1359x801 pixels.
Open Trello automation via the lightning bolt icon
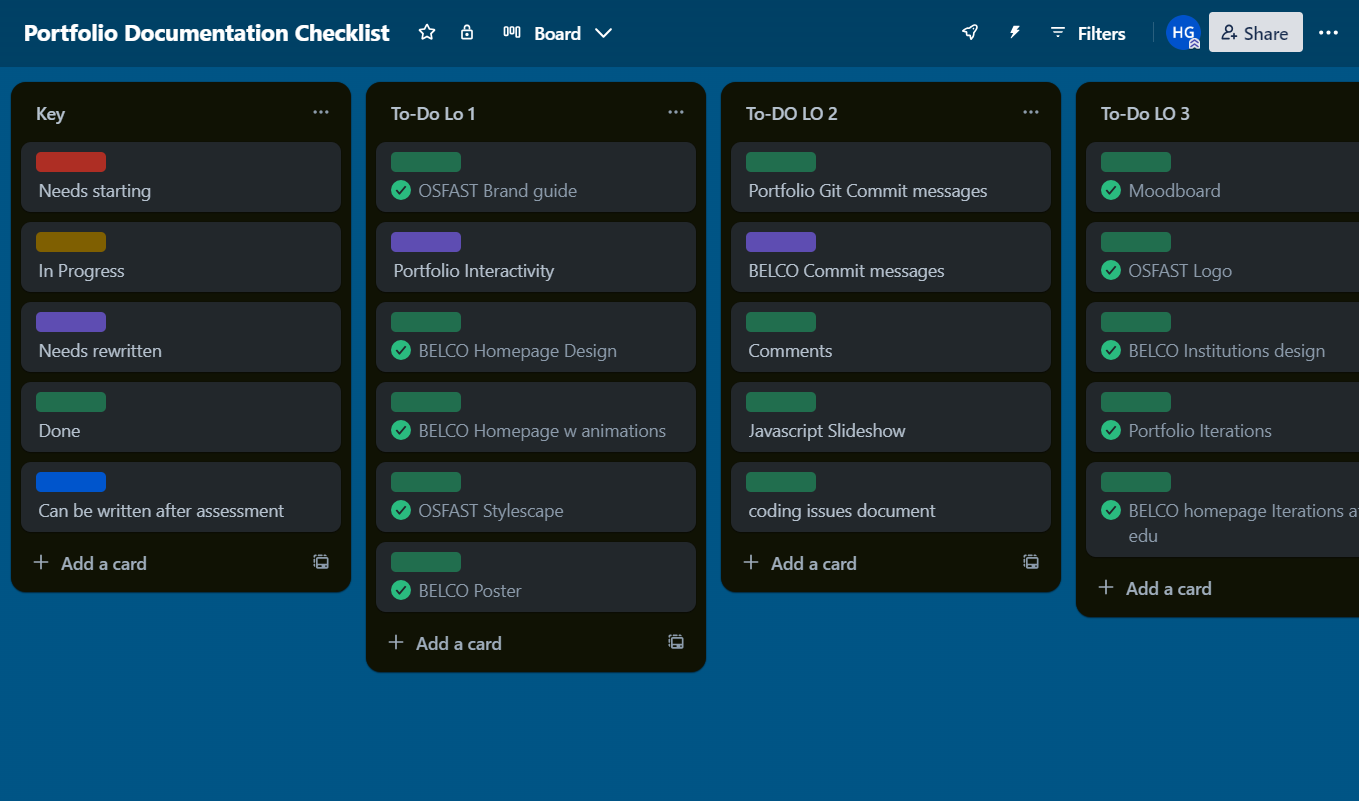[x=1014, y=32]
